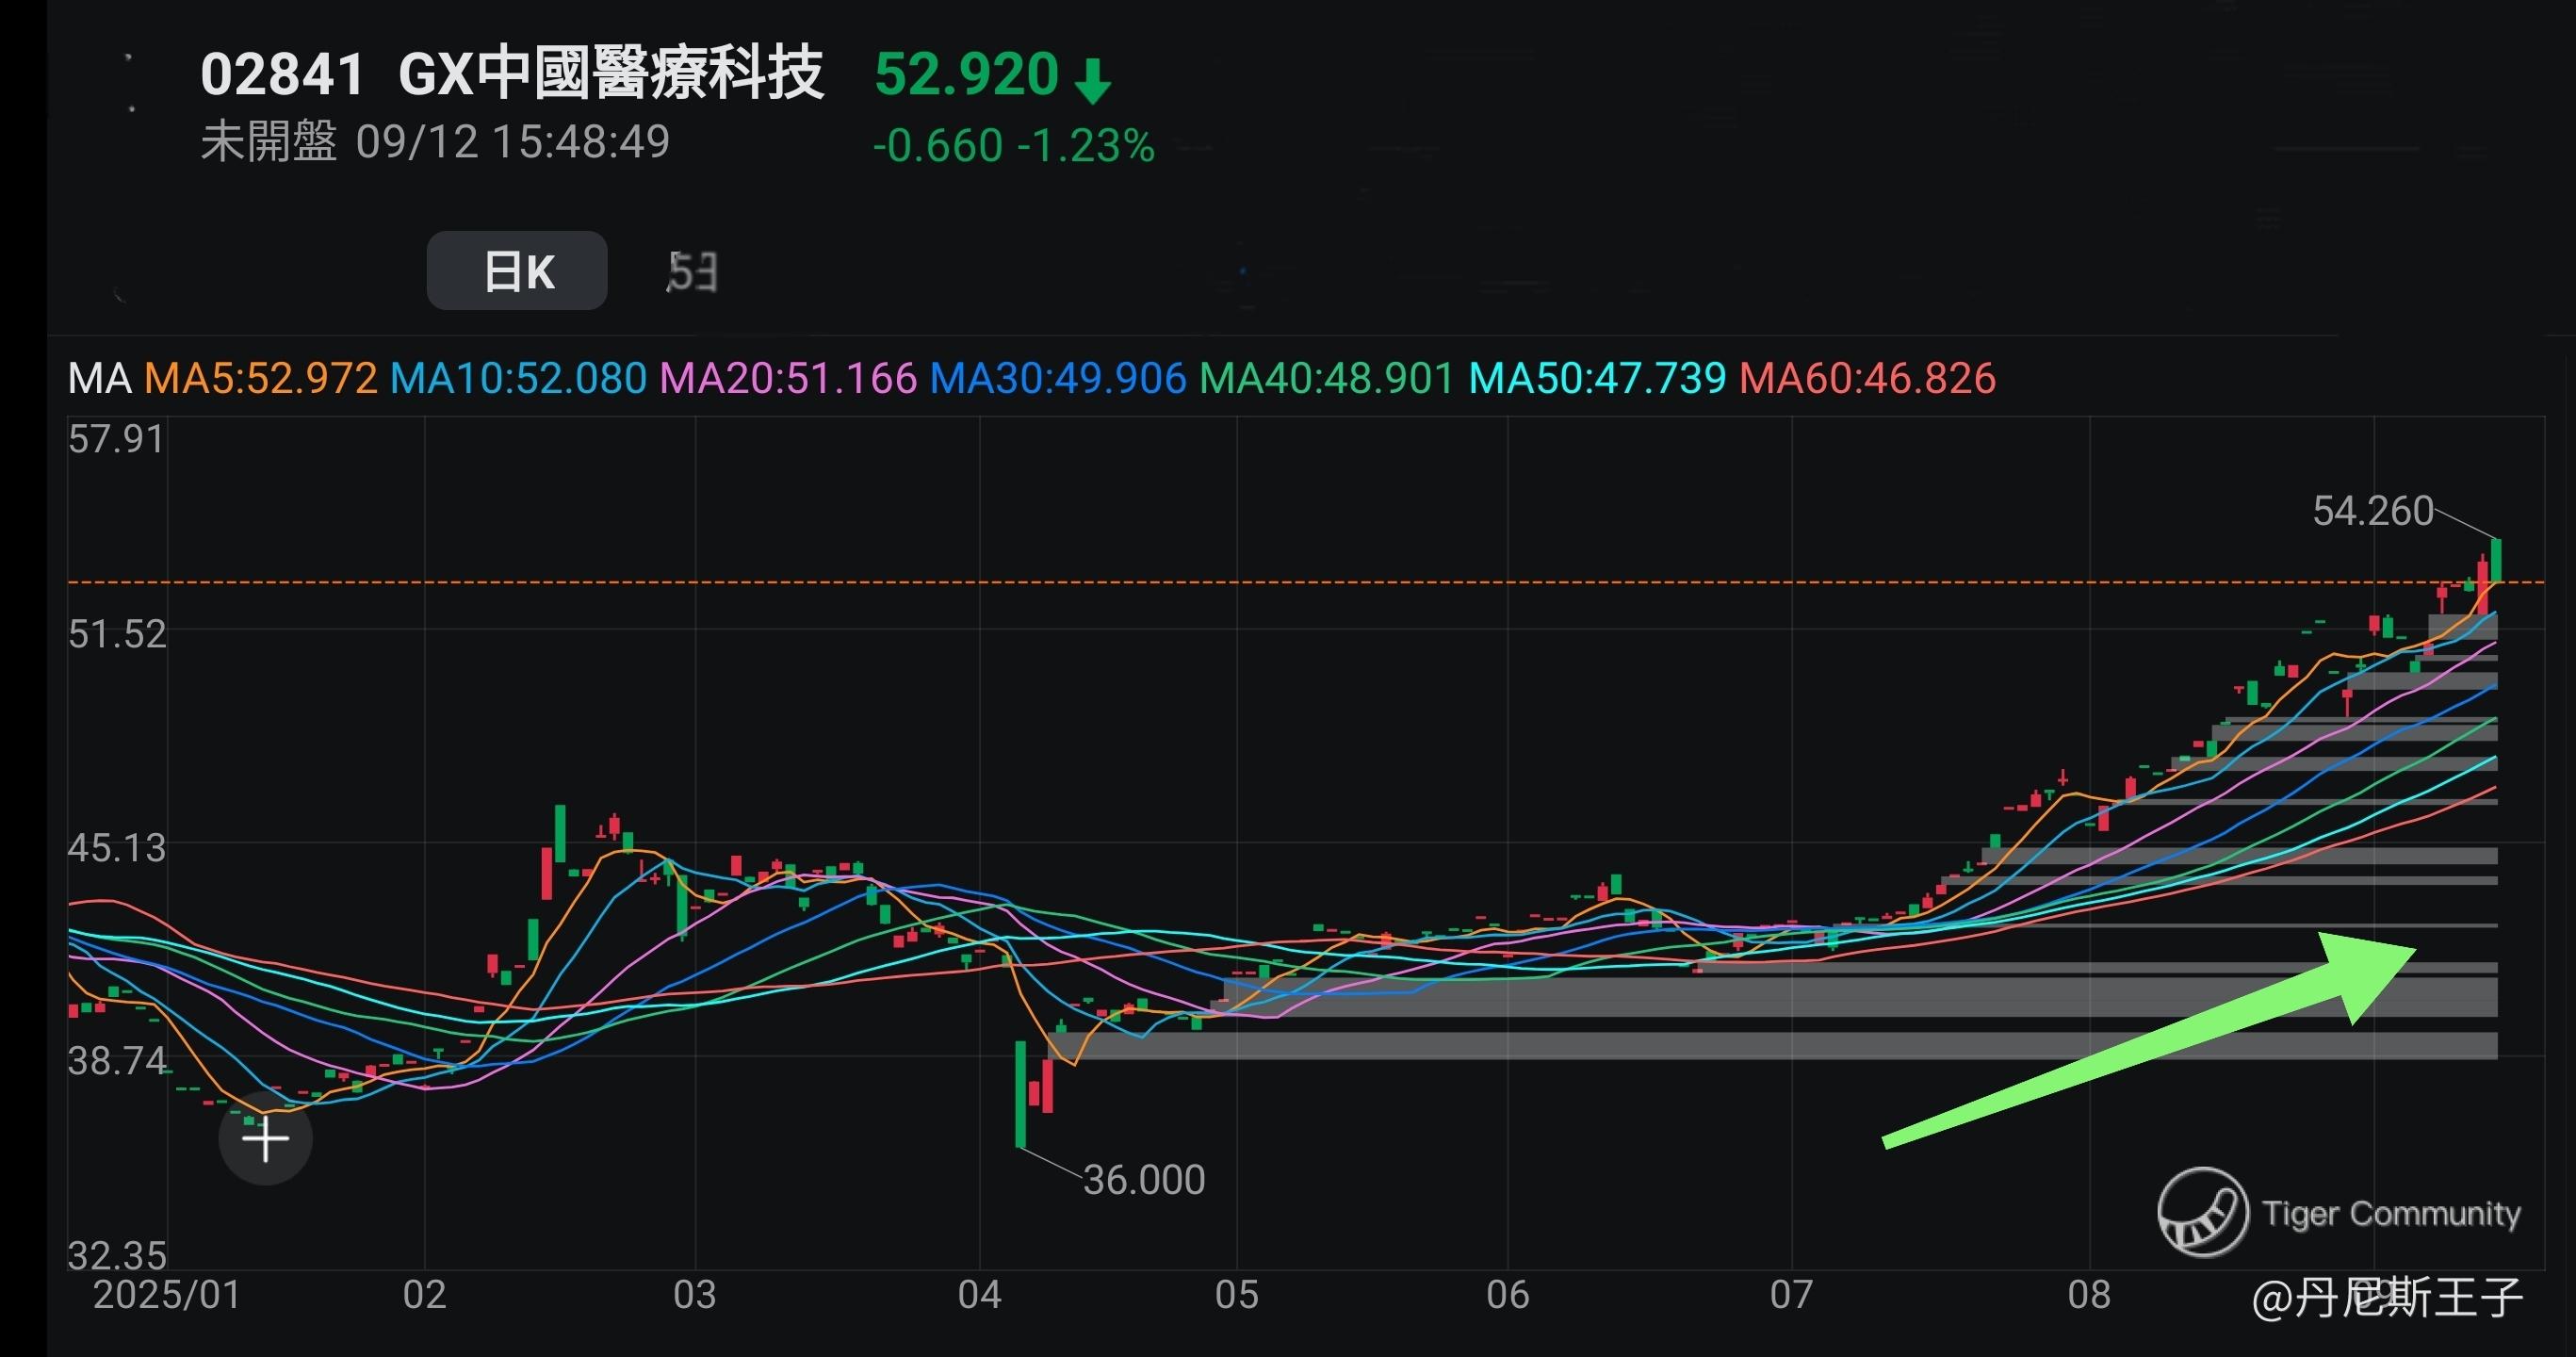The height and width of the screenshot is (1357, 2576).
Task: Select the 日K tab
Action: (517, 271)
